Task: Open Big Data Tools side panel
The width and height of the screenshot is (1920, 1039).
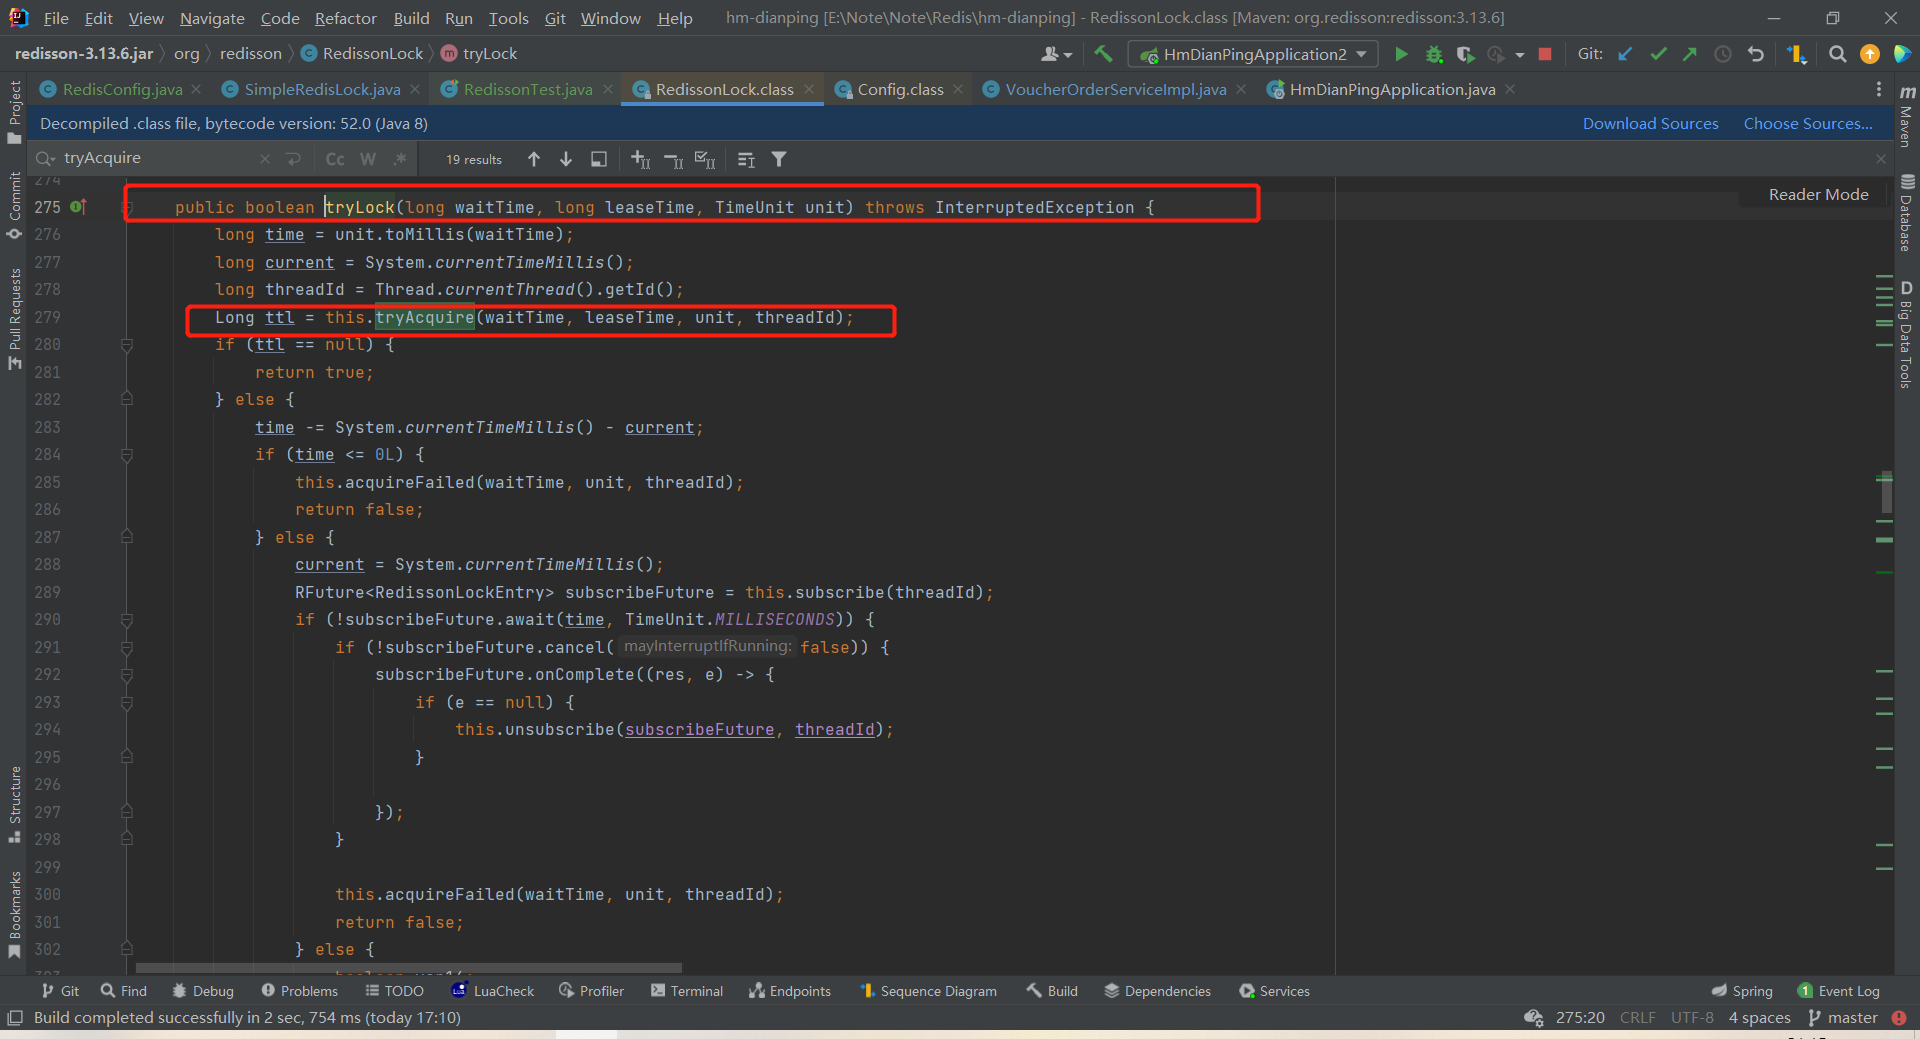Action: point(1907,335)
